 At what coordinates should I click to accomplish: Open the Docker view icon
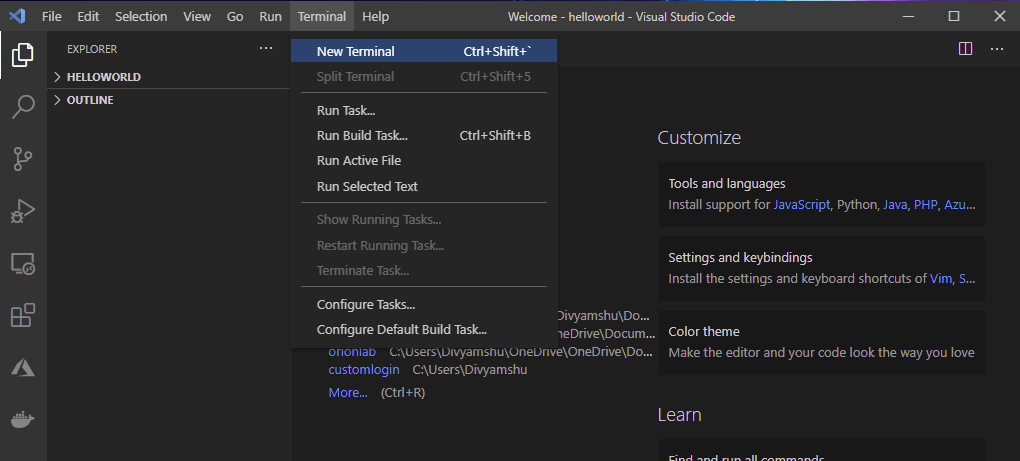tap(23, 419)
